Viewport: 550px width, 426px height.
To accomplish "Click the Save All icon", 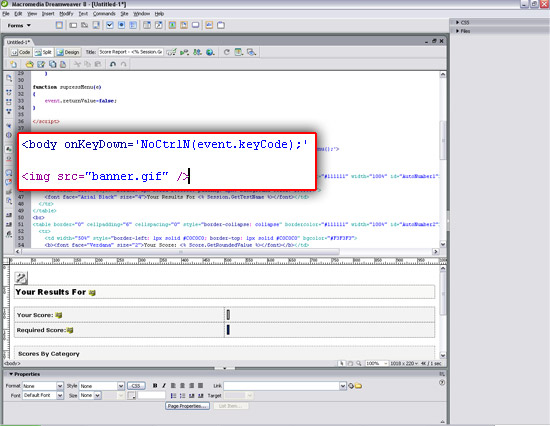I will pyautogui.click(x=53, y=64).
